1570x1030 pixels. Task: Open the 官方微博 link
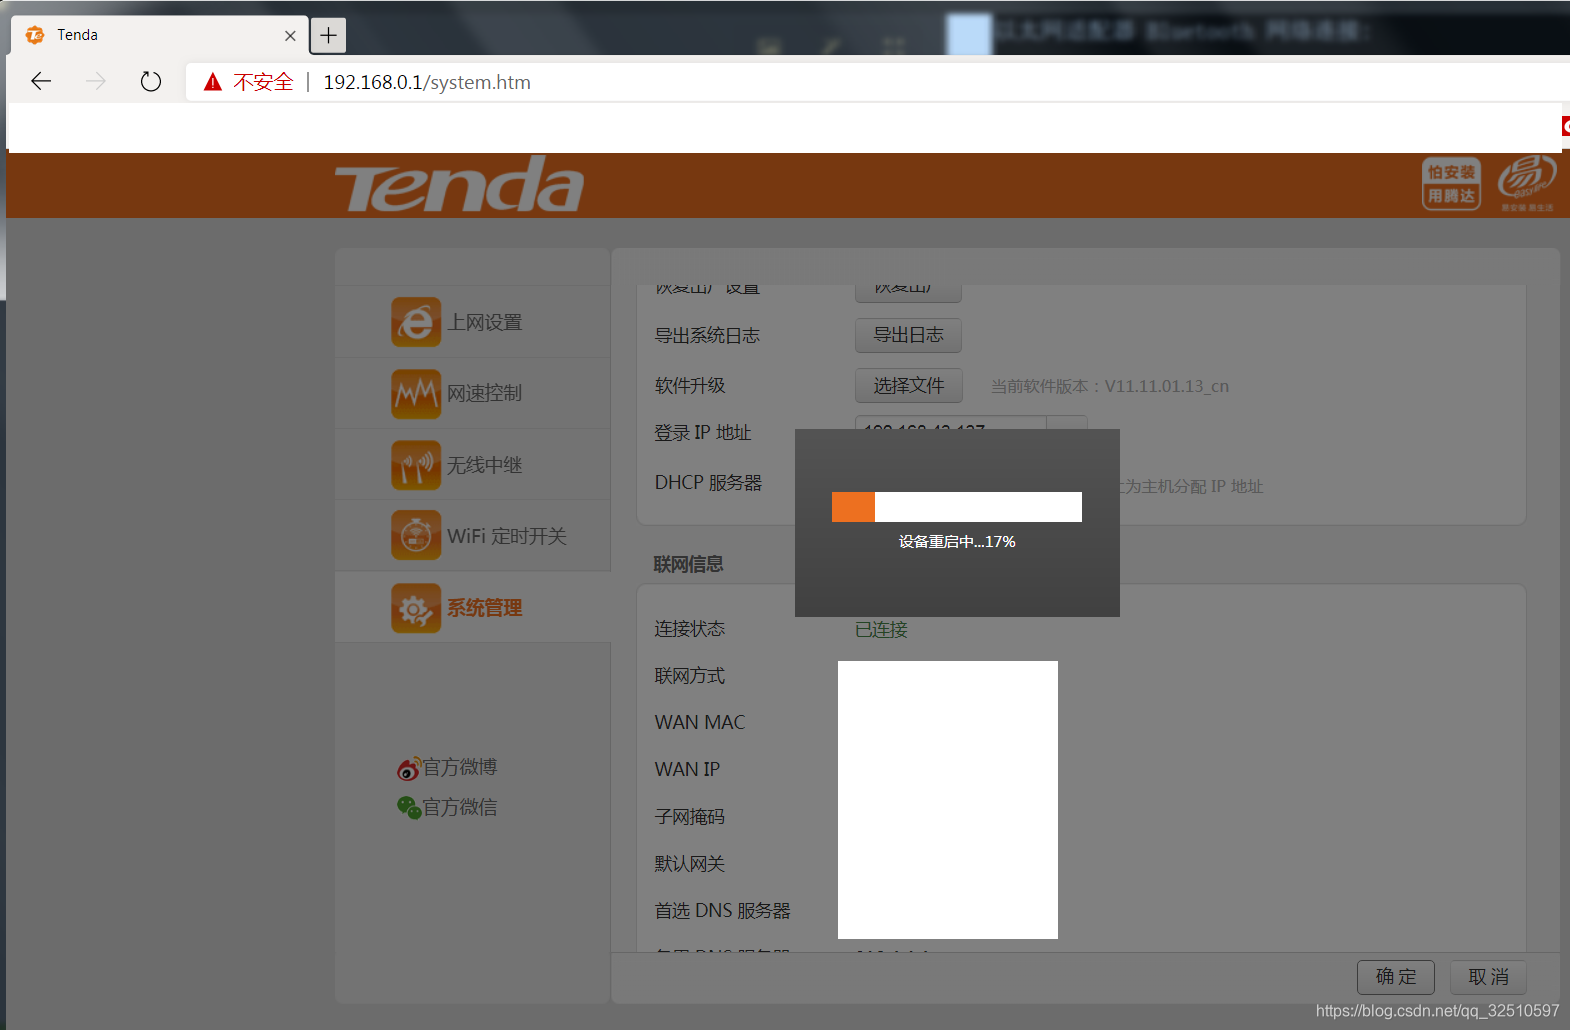pos(460,767)
